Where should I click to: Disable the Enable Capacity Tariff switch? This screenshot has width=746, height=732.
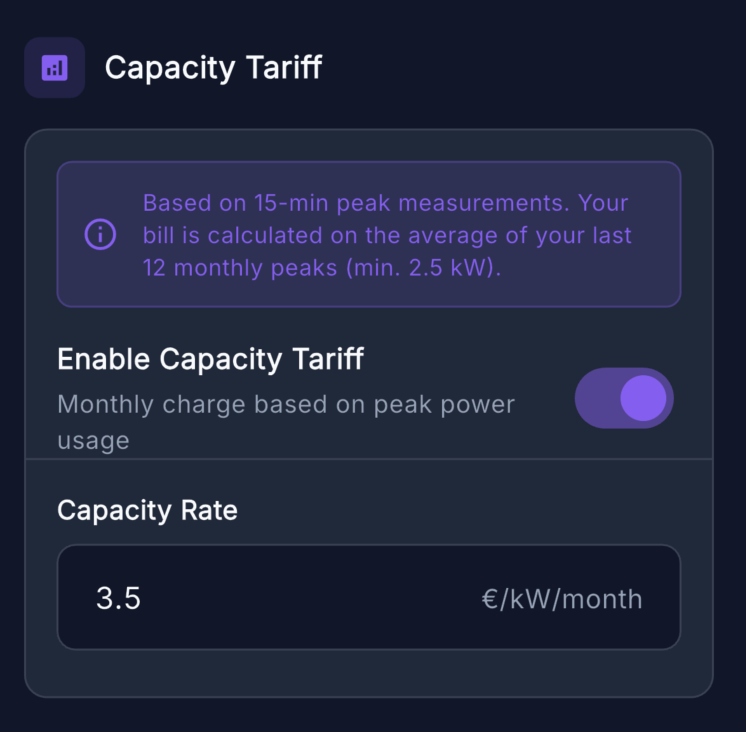point(623,398)
